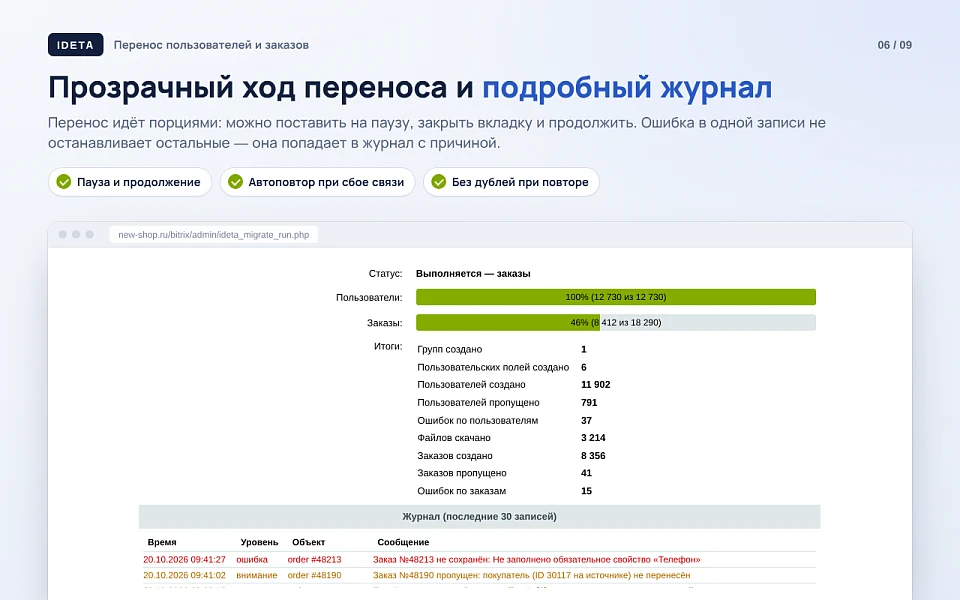960x600 pixels.
Task: Click the value 11 902 for Пользователей создано
Action: point(595,384)
